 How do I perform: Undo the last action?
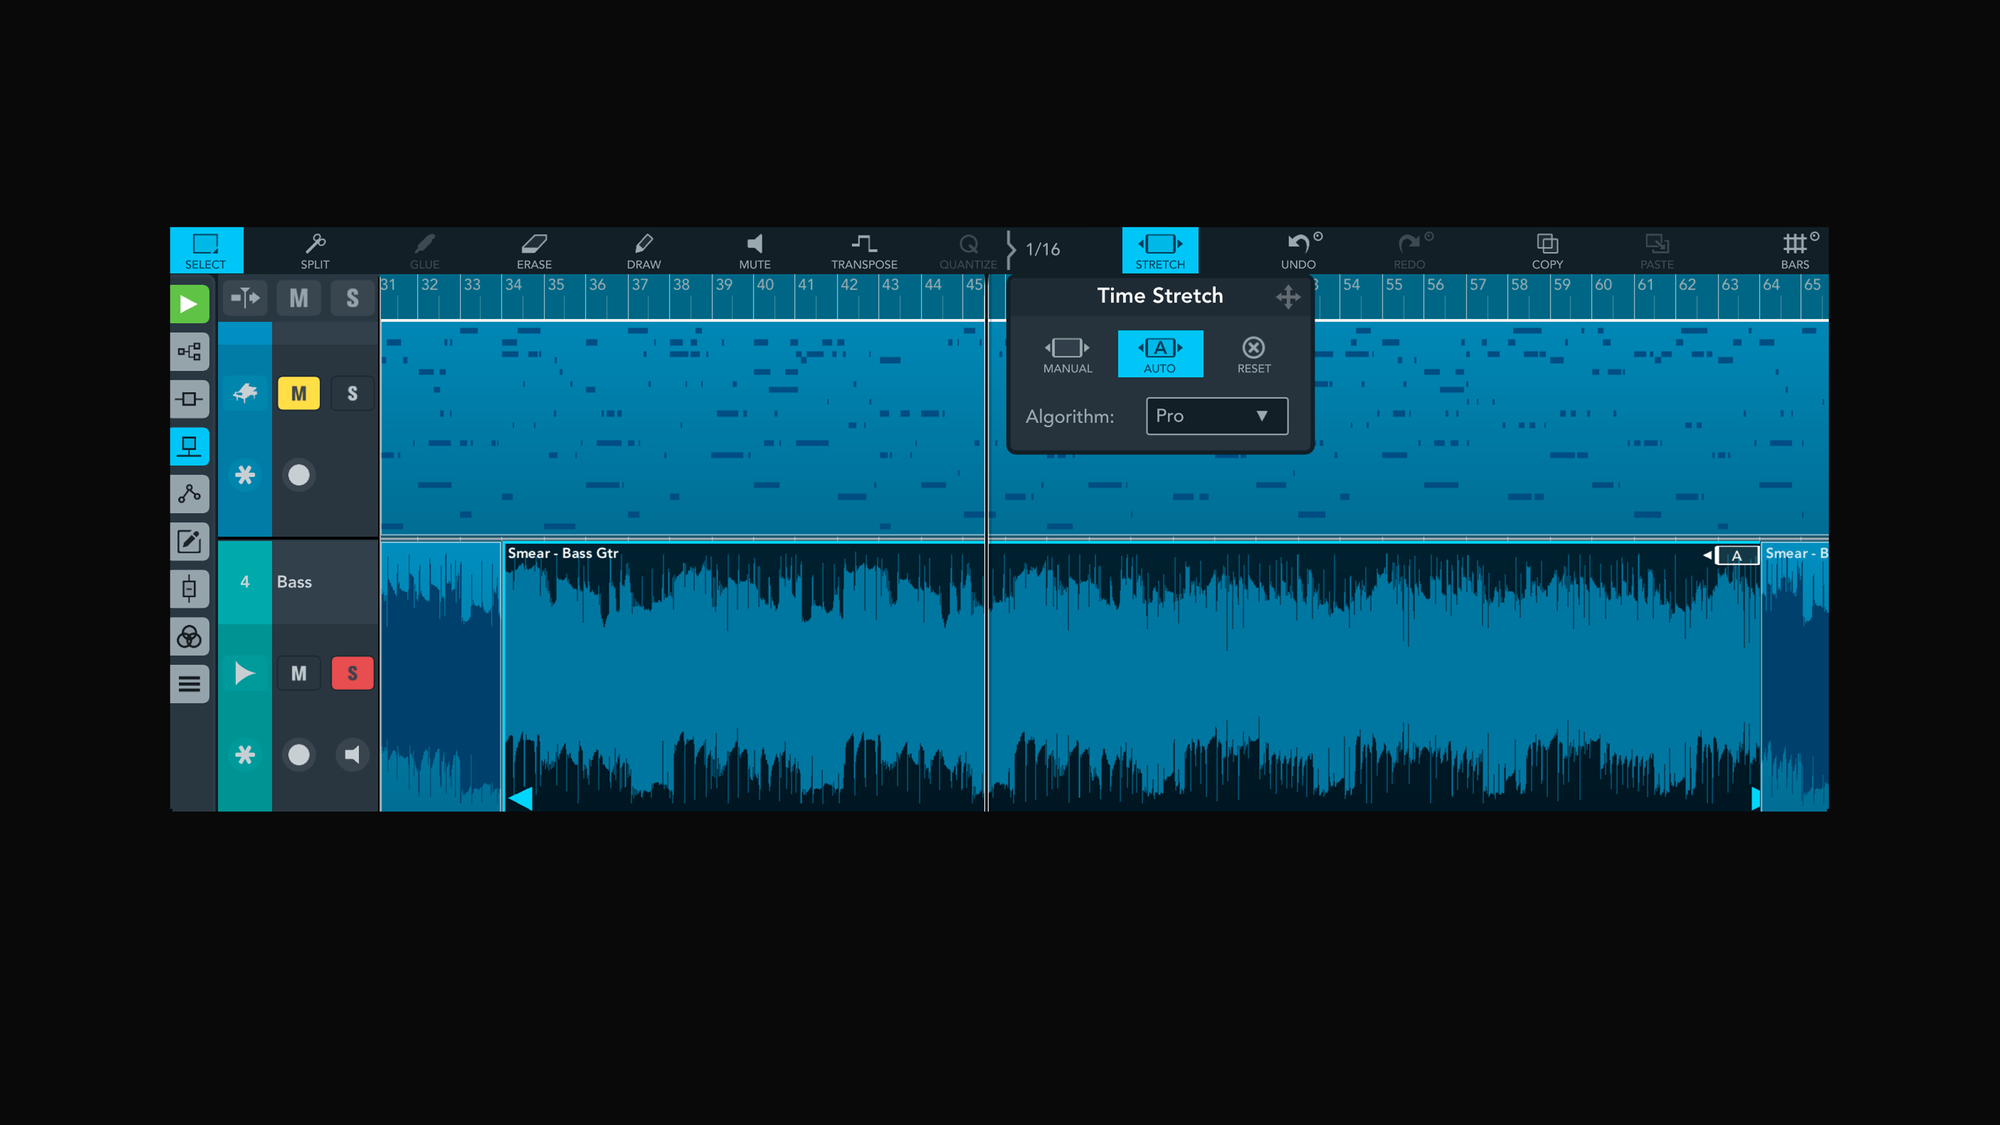pyautogui.click(x=1298, y=250)
